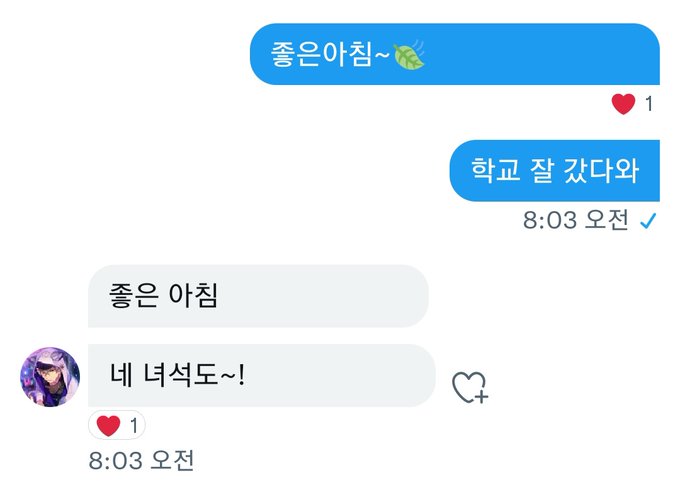
Task: Click reaction count "1" next to top heart
Action: coord(649,104)
